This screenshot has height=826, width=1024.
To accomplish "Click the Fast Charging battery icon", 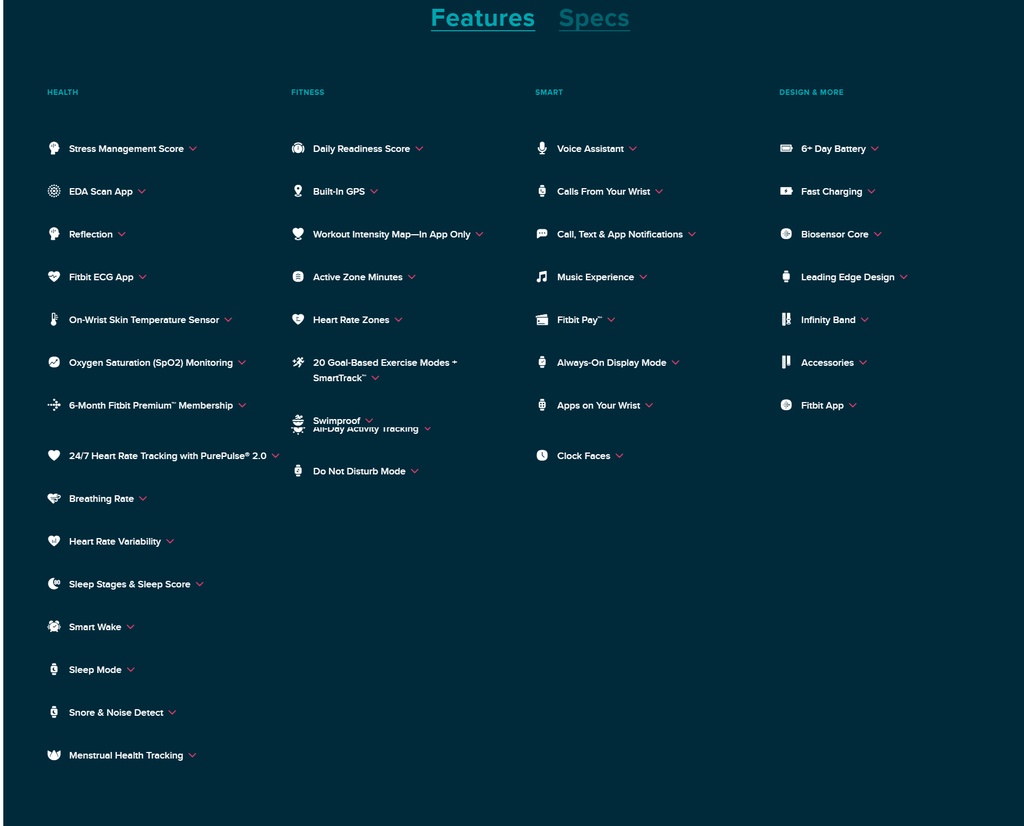I will tap(786, 191).
